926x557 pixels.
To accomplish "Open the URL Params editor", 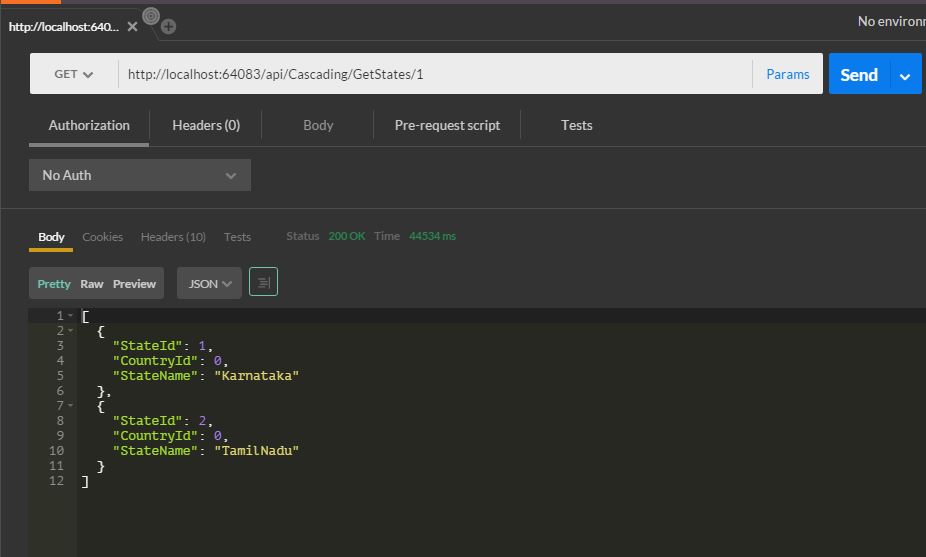I will point(788,74).
